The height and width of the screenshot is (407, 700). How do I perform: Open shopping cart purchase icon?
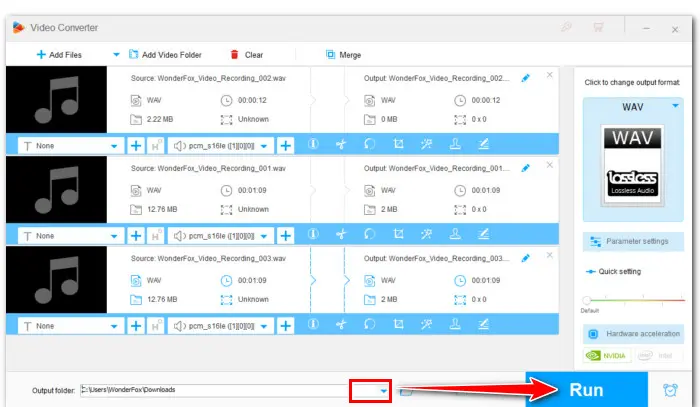click(598, 28)
